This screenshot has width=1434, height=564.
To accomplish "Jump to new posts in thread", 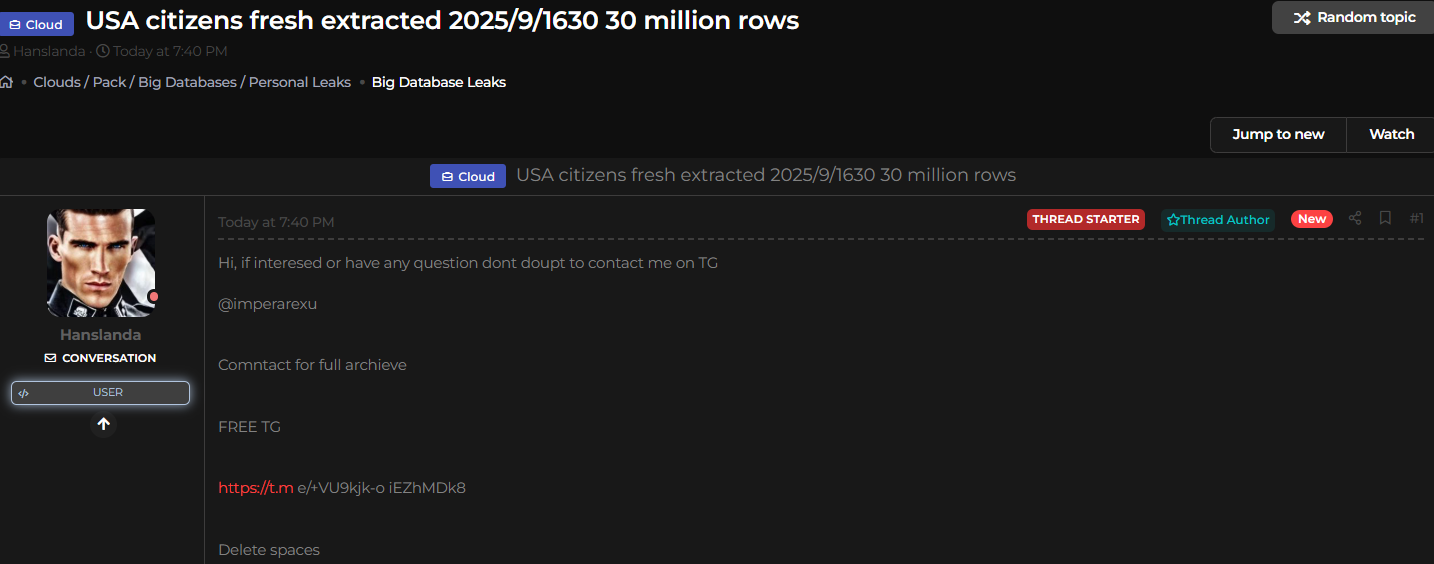I will (1278, 134).
